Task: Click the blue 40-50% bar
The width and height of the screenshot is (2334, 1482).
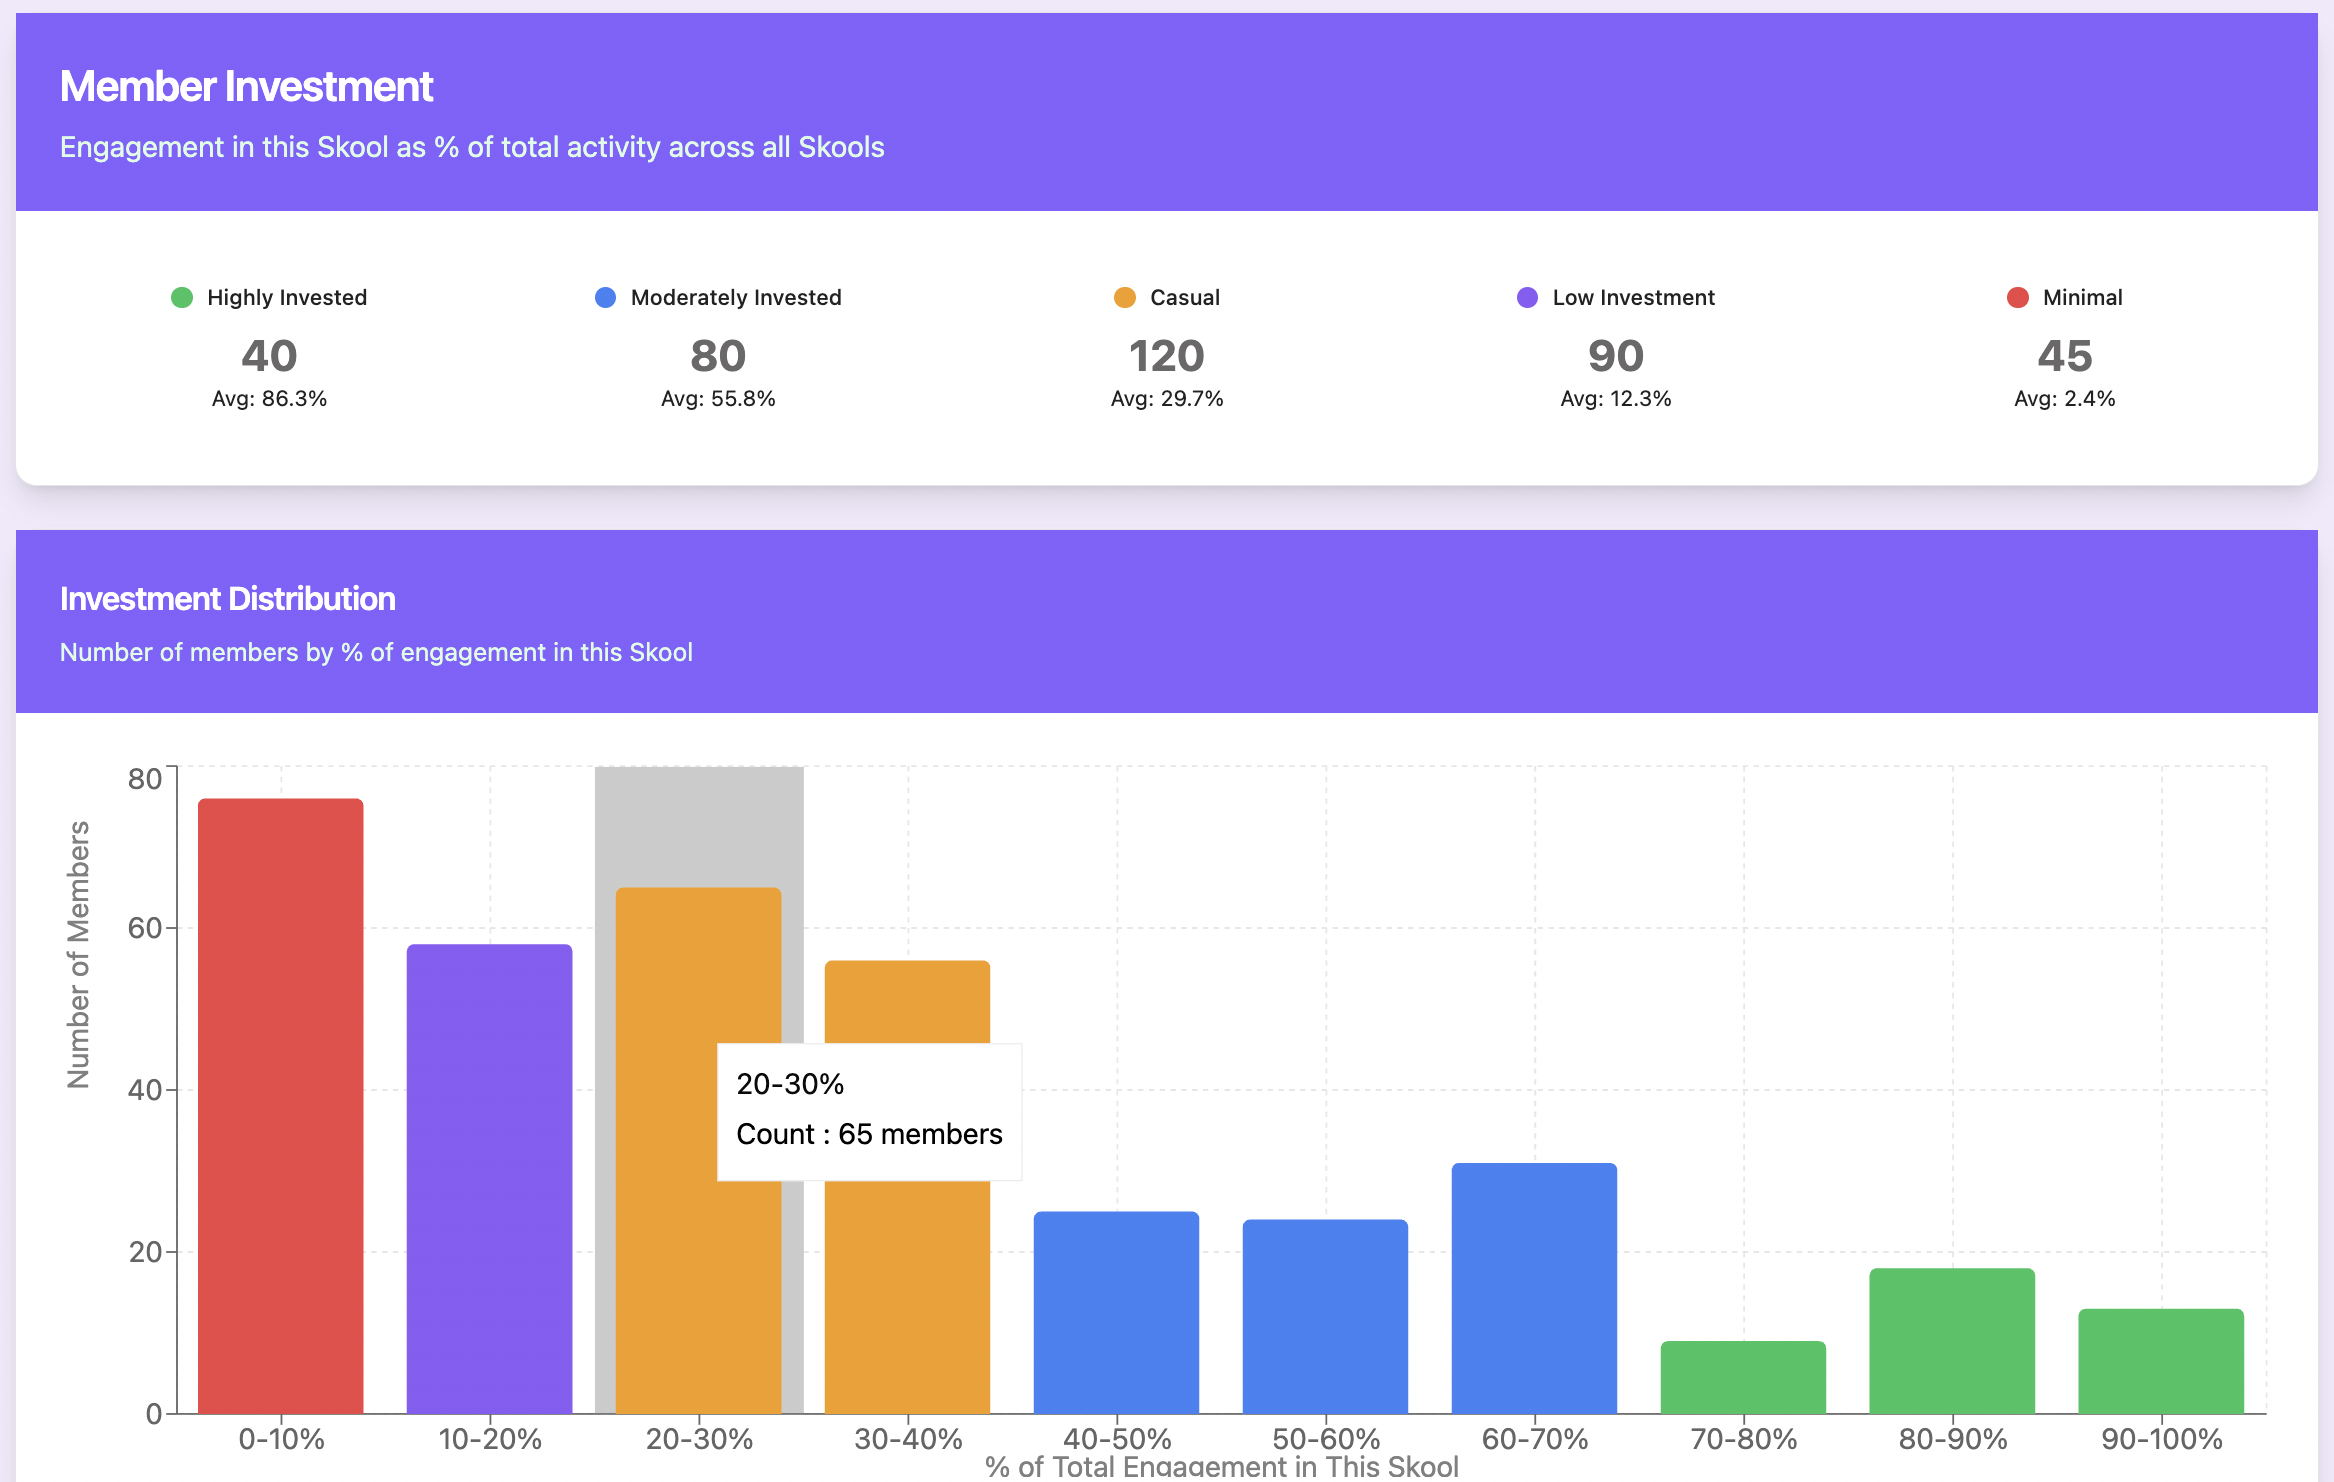Action: click(1116, 1312)
